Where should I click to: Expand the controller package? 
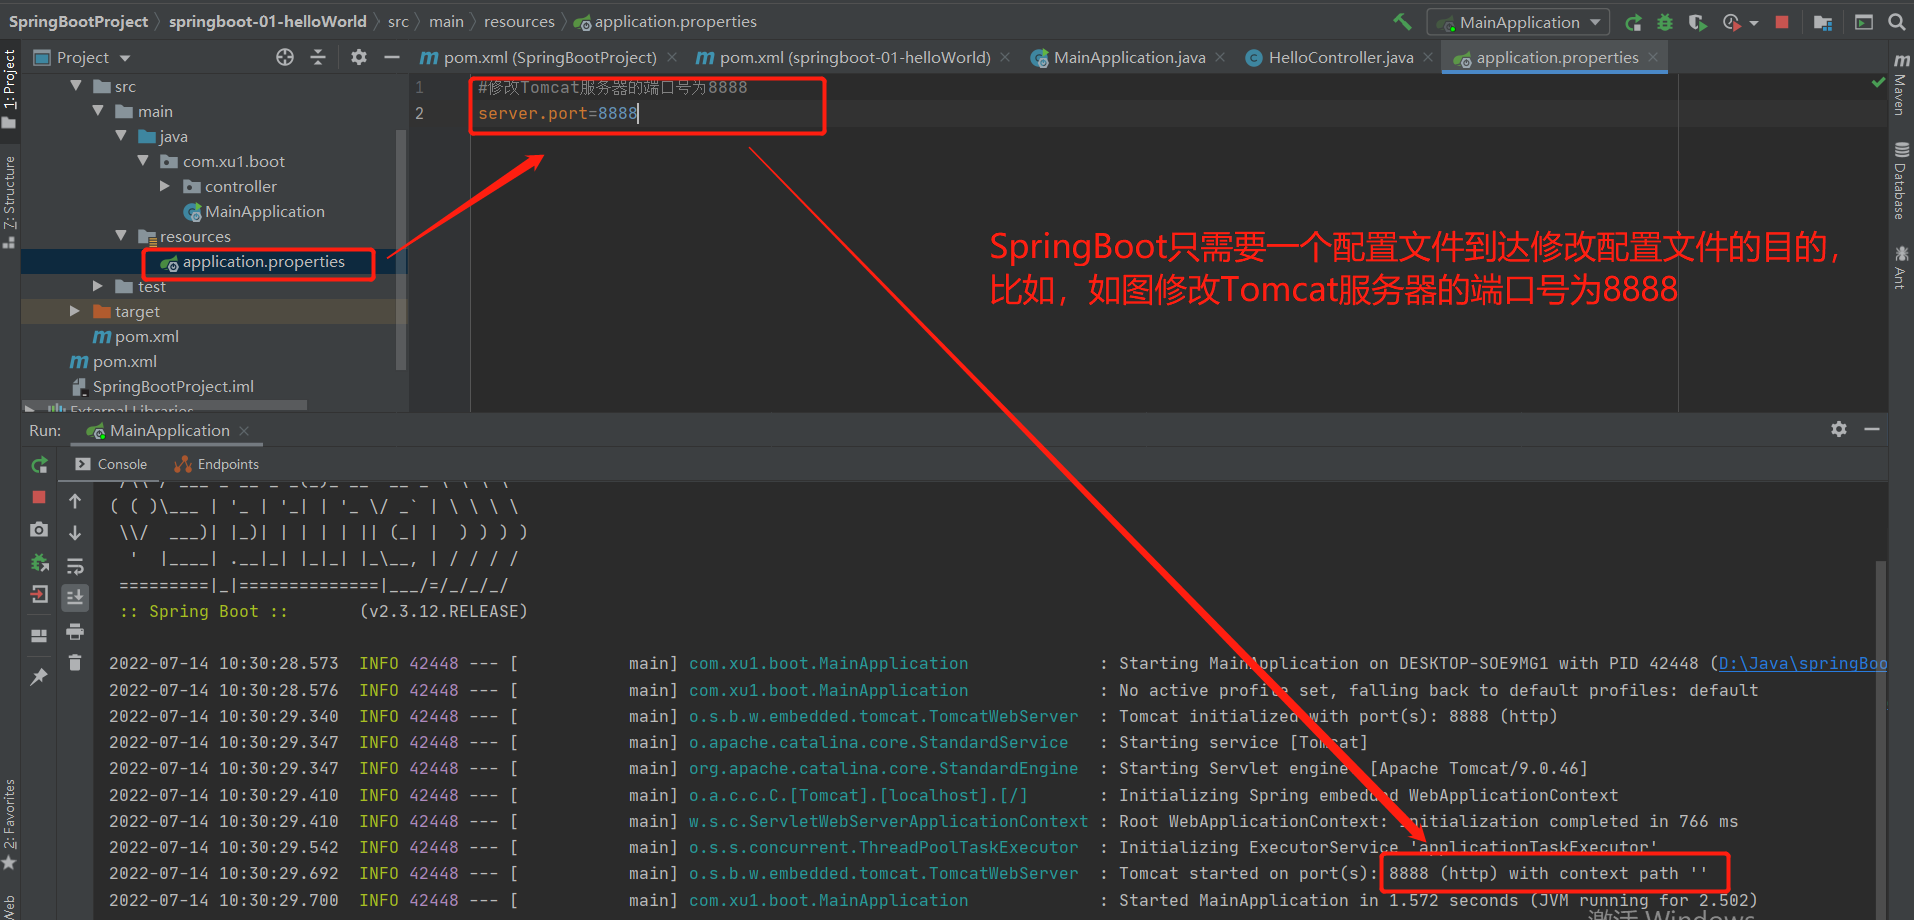pyautogui.click(x=165, y=186)
